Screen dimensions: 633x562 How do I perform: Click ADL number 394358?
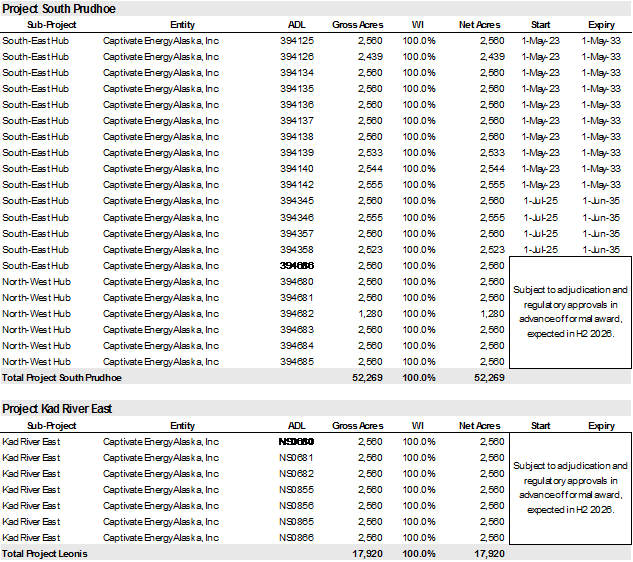(297, 249)
